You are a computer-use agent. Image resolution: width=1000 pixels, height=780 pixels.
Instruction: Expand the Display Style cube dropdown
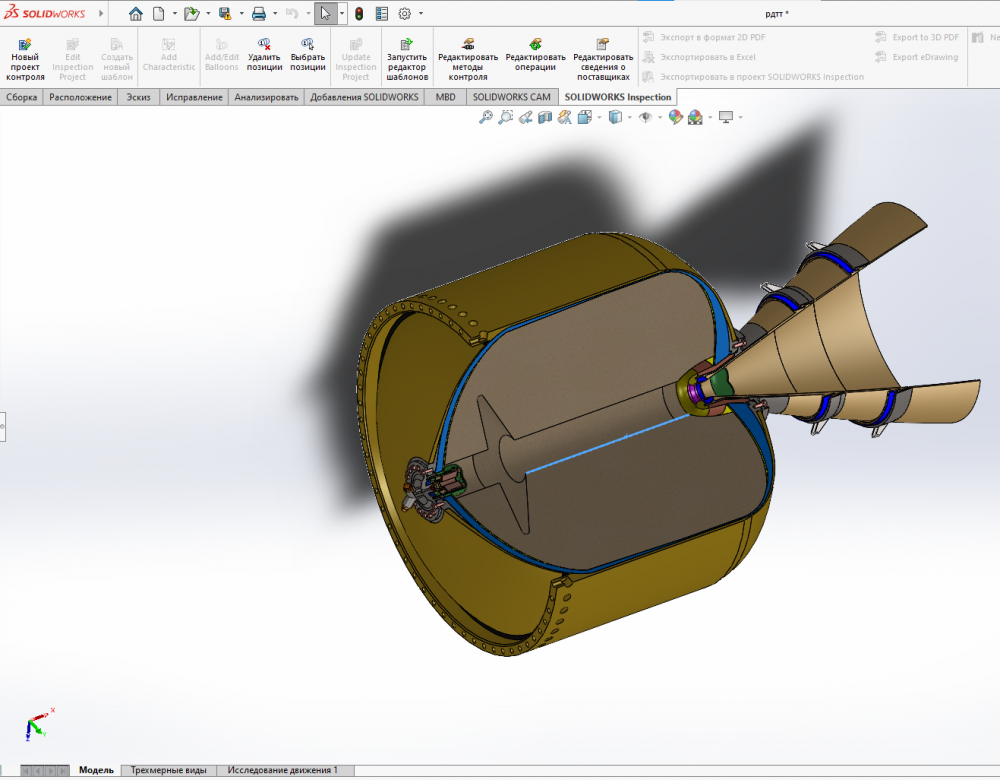(x=629, y=118)
